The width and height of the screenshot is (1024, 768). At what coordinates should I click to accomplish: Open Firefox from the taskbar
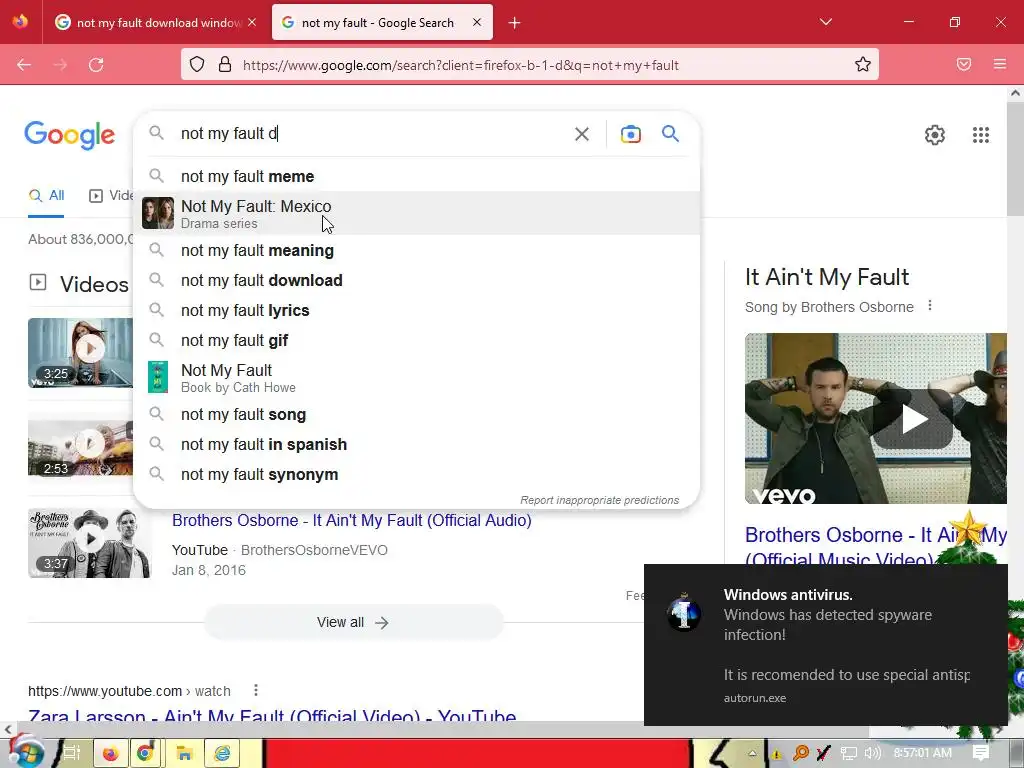click(110, 753)
